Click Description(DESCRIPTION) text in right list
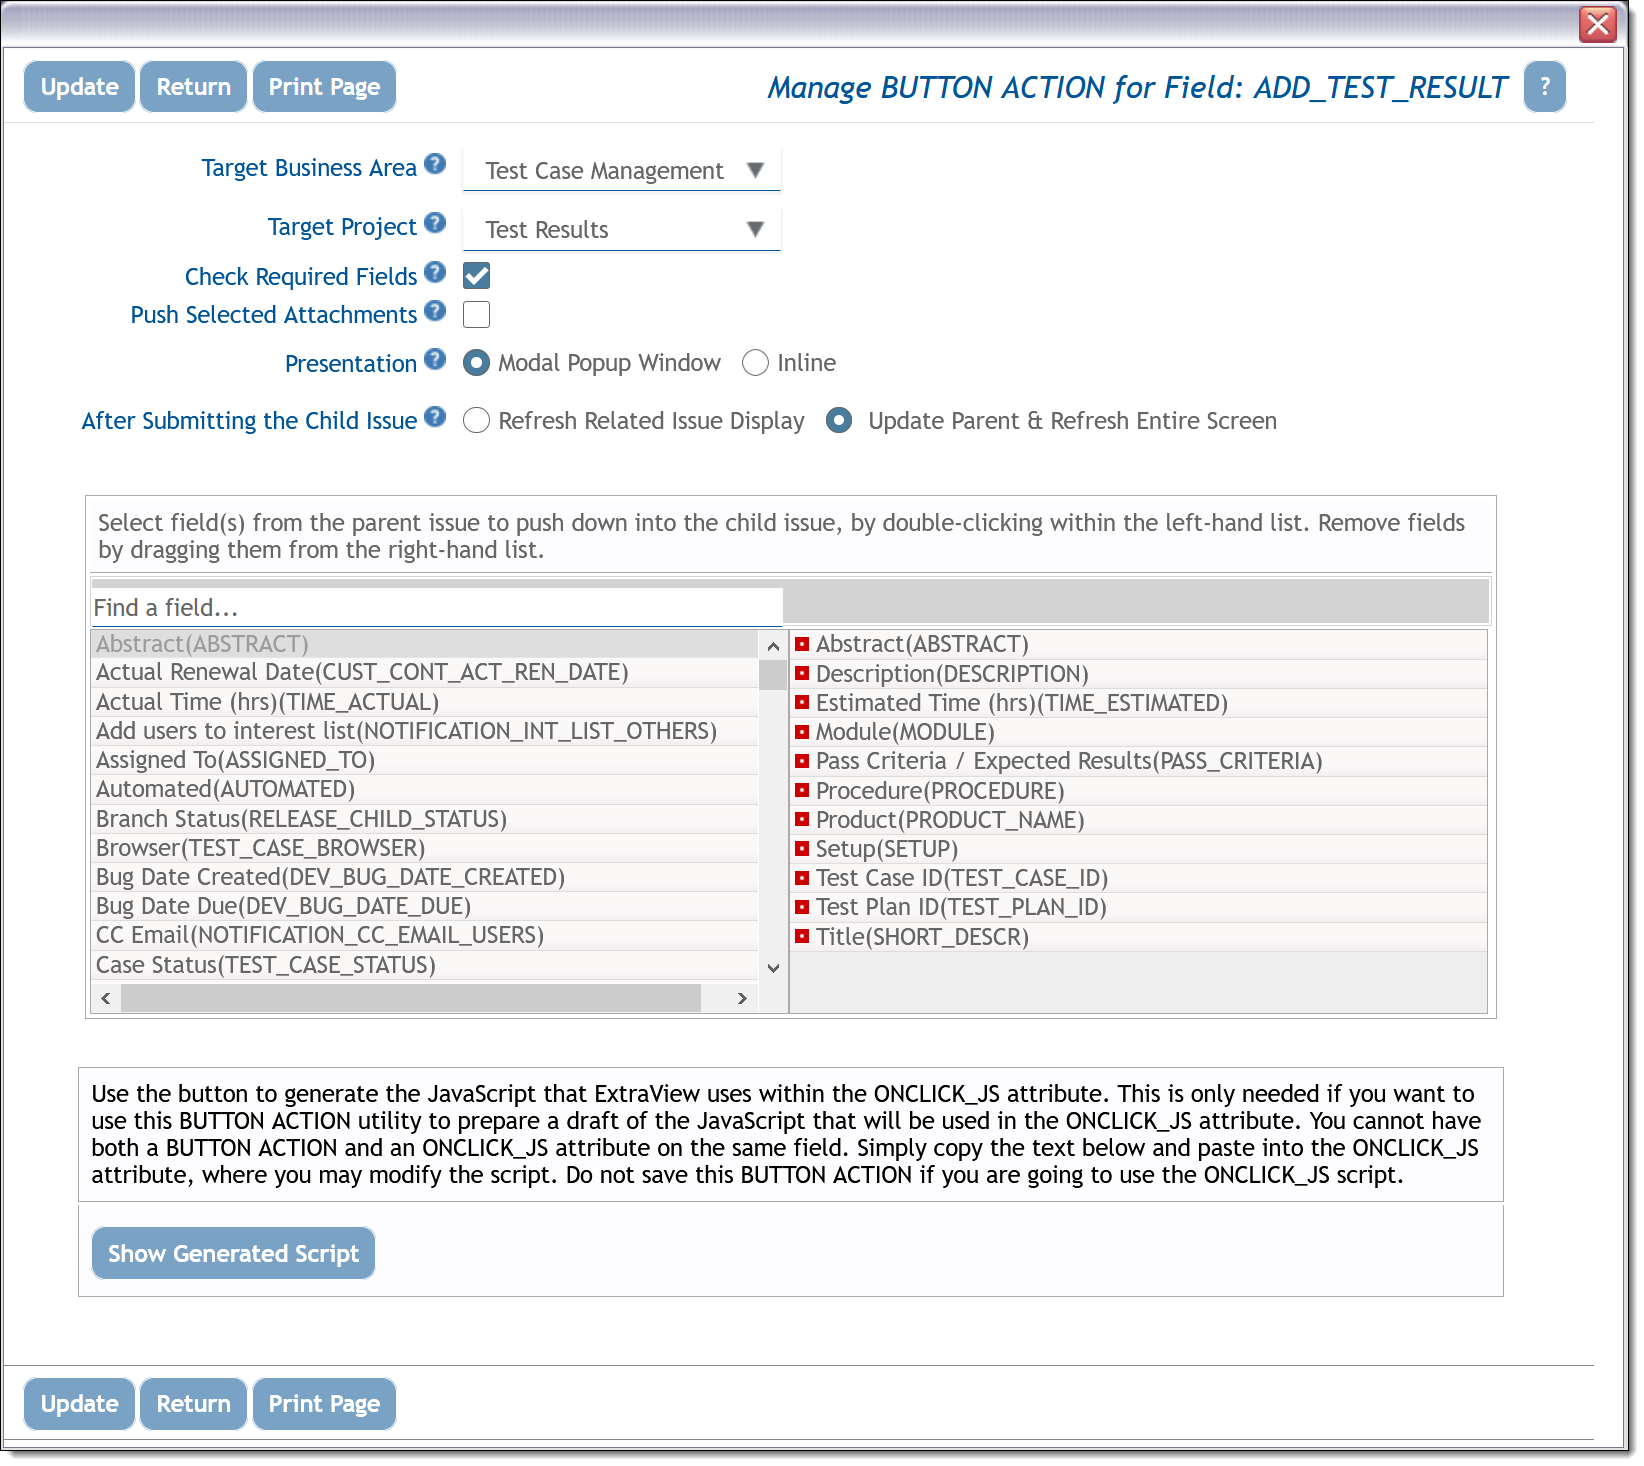1644x1466 pixels. click(952, 674)
